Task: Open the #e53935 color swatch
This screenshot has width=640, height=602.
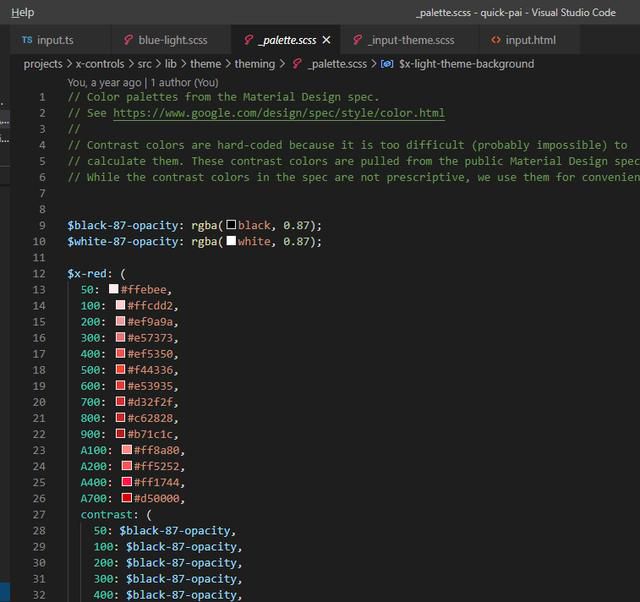Action: [120, 385]
